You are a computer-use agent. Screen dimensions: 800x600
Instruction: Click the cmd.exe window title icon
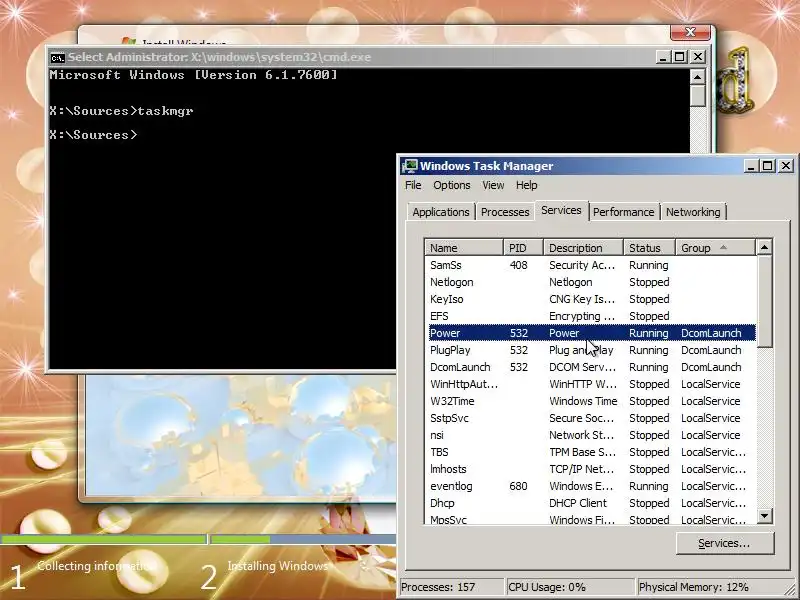click(57, 57)
